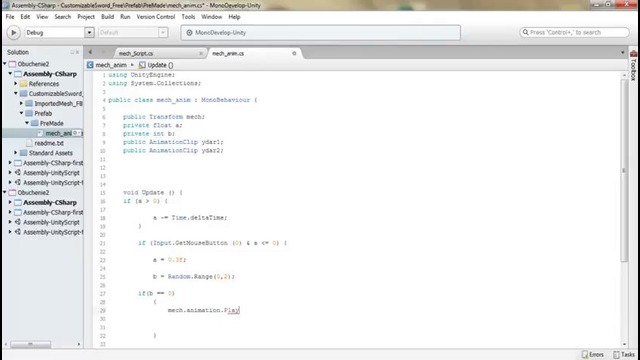Expand the last Assembly-UnityScript-f project

click(x=10, y=232)
